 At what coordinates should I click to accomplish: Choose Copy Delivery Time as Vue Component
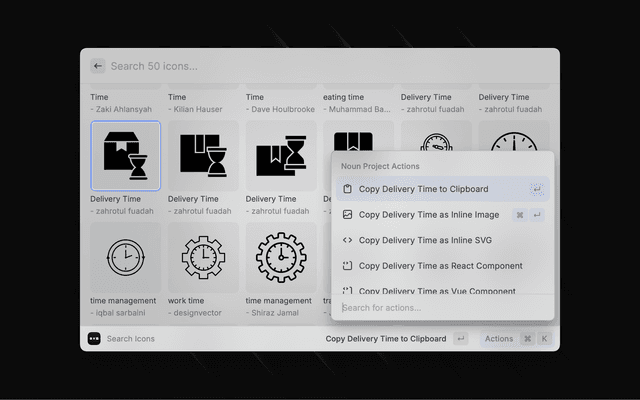coord(437,290)
